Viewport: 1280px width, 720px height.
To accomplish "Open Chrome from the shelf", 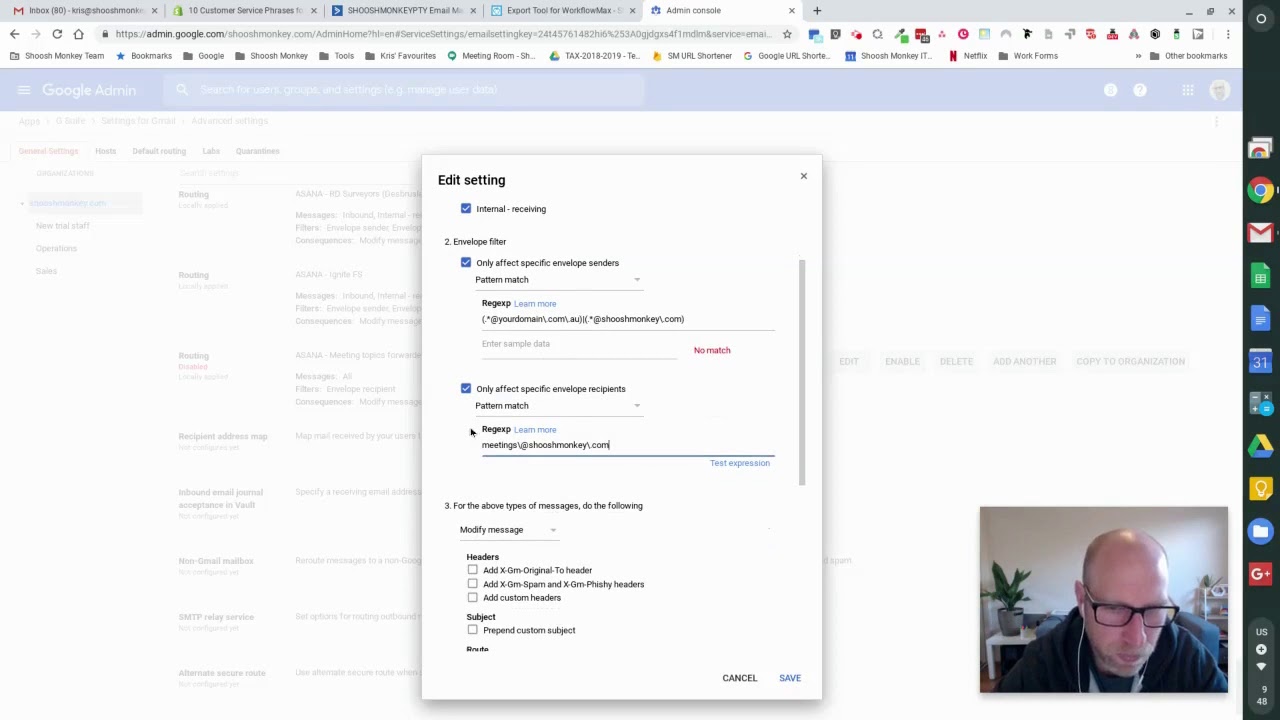I will 1260,190.
